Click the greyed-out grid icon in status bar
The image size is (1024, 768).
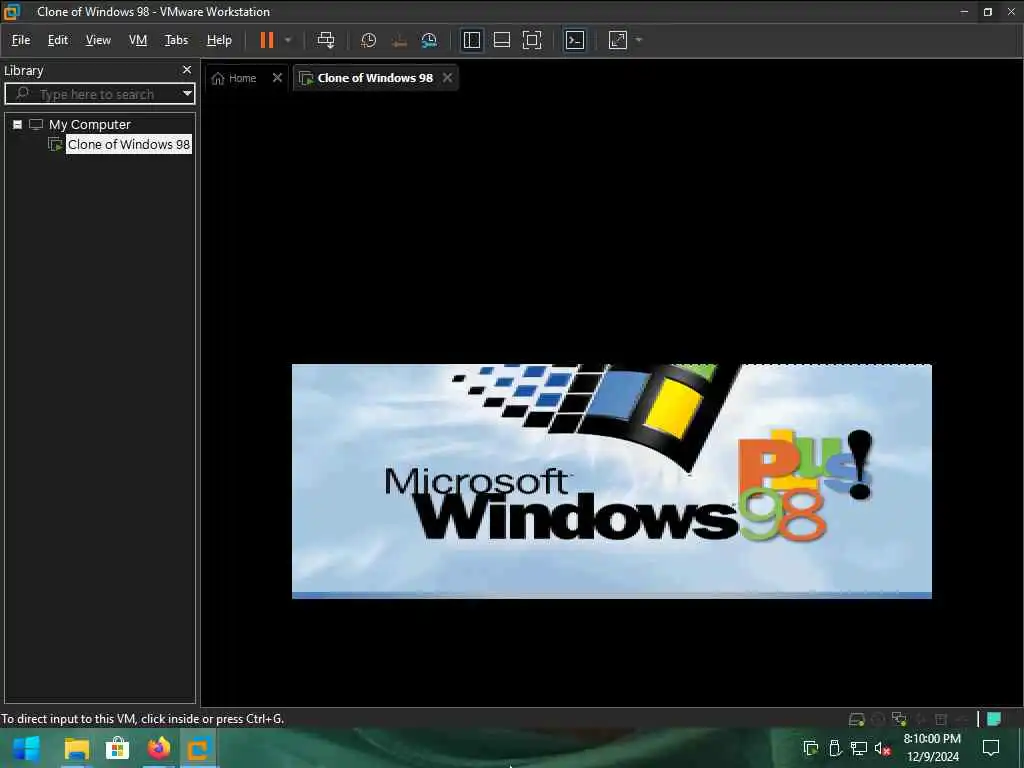[941, 720]
